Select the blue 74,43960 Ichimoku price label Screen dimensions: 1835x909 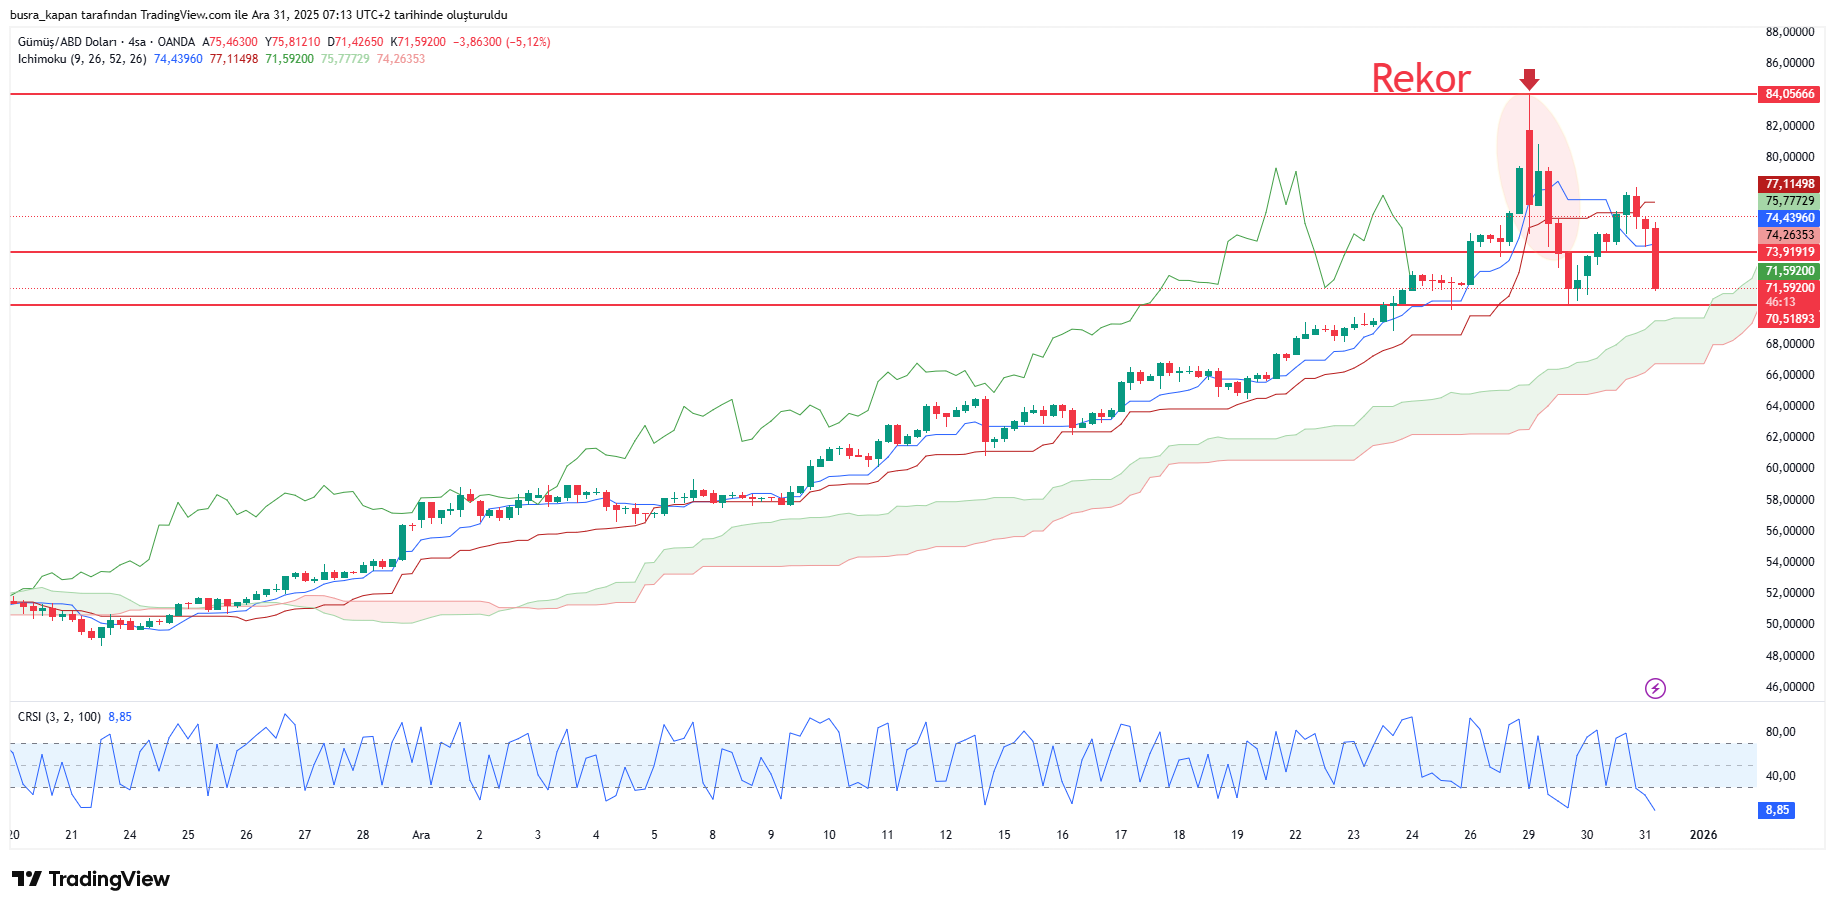1789,218
